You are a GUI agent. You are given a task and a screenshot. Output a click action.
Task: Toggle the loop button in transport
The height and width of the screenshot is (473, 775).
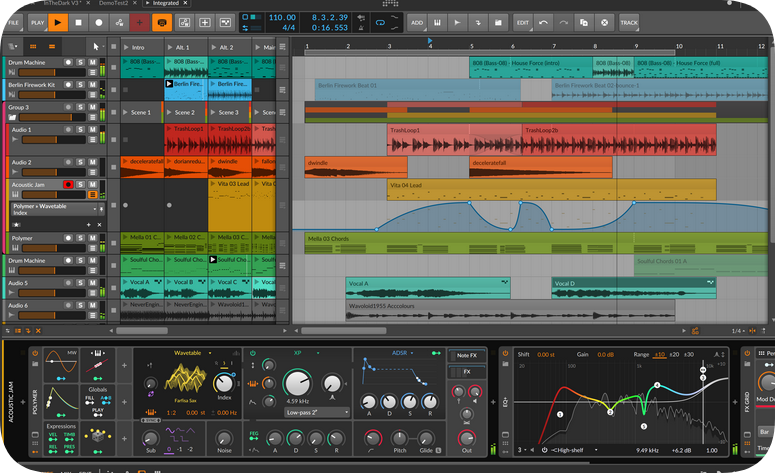[380, 23]
